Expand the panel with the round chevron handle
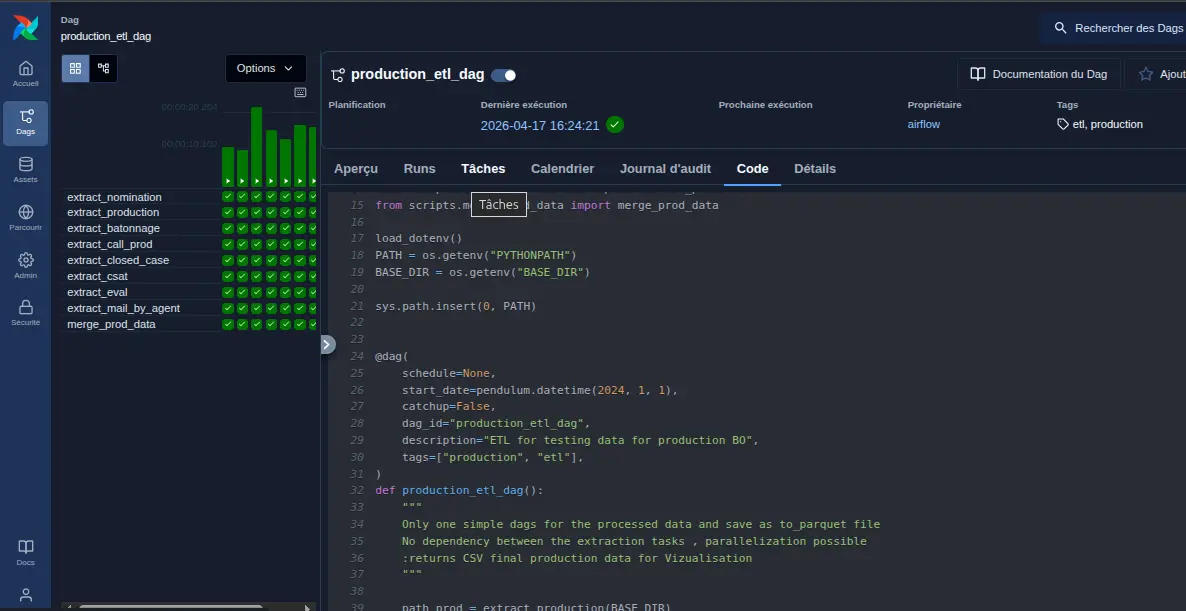The height and width of the screenshot is (611, 1186). 327,345
